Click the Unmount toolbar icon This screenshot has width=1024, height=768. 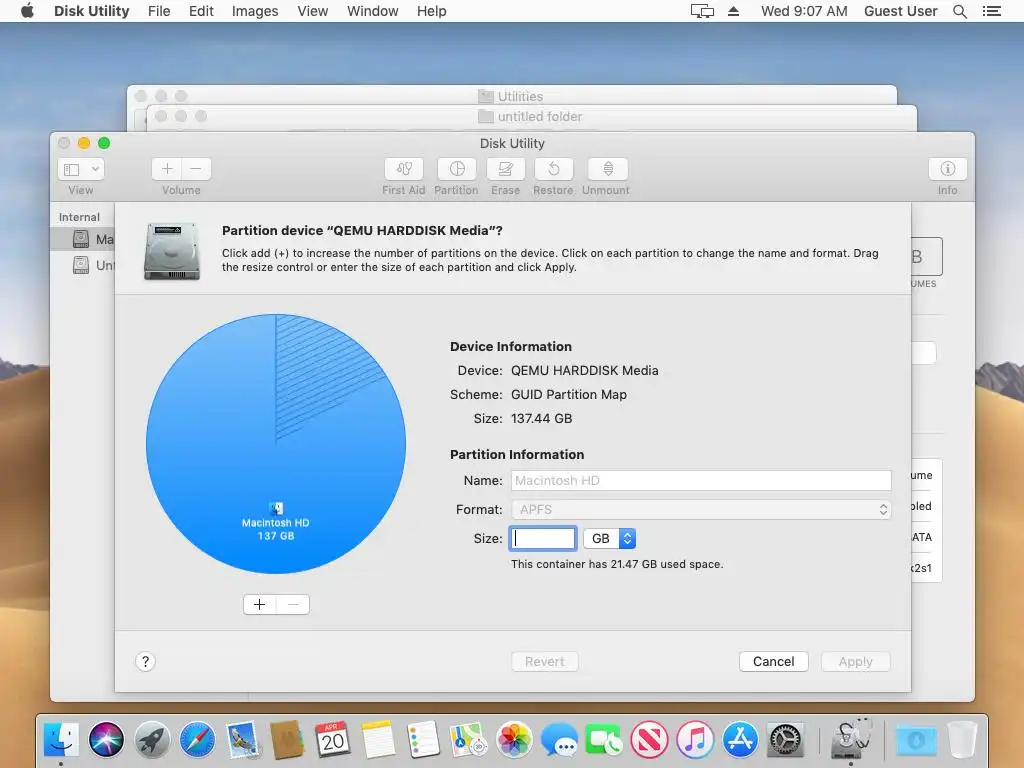tap(607, 169)
